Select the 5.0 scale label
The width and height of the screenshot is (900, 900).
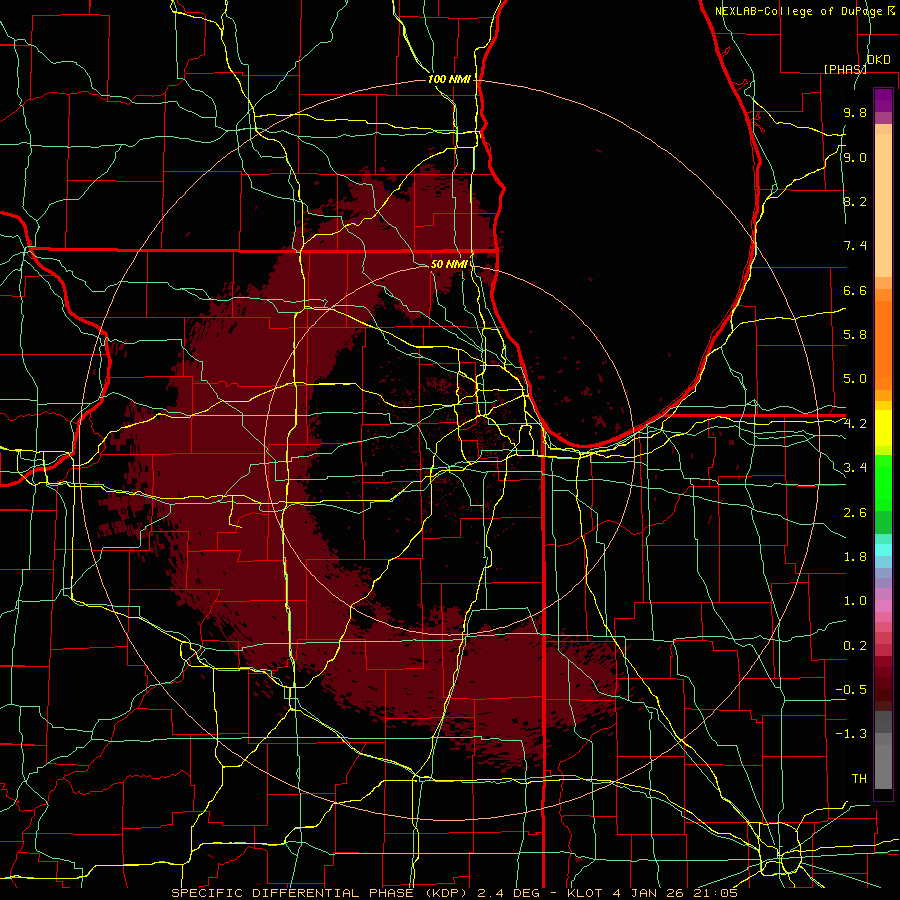point(855,379)
